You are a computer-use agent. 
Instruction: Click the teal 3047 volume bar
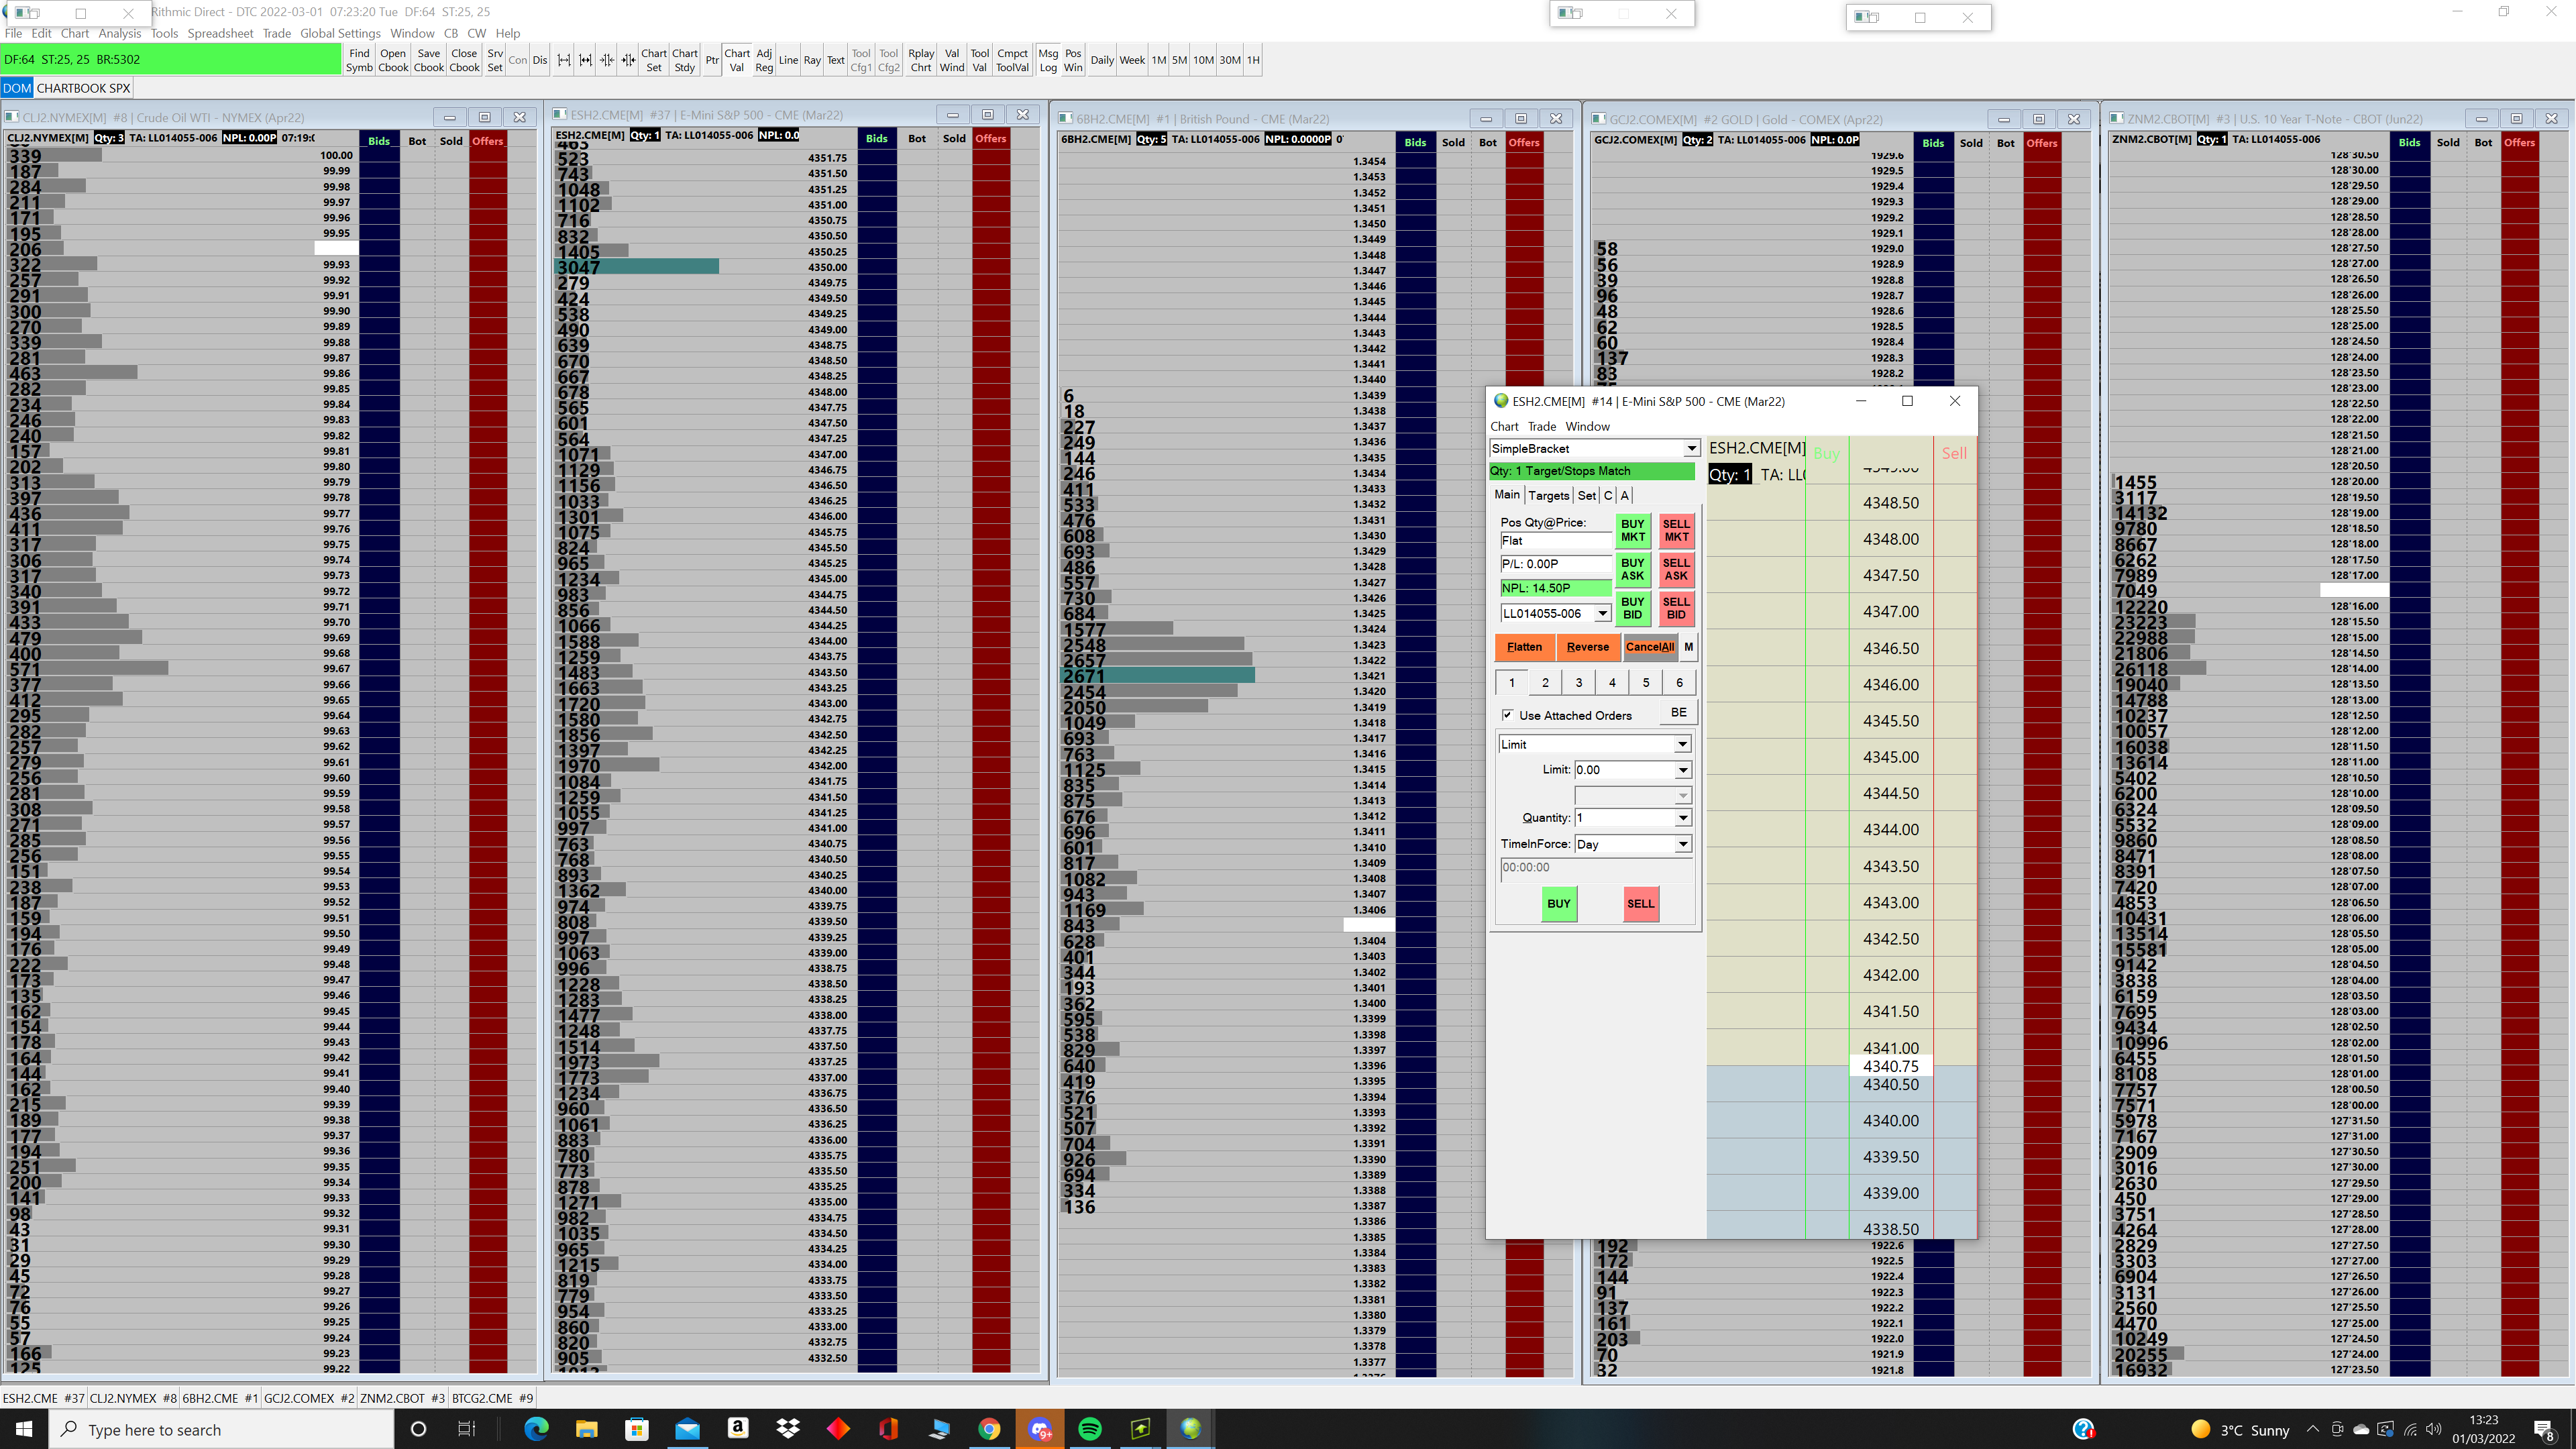coord(636,267)
